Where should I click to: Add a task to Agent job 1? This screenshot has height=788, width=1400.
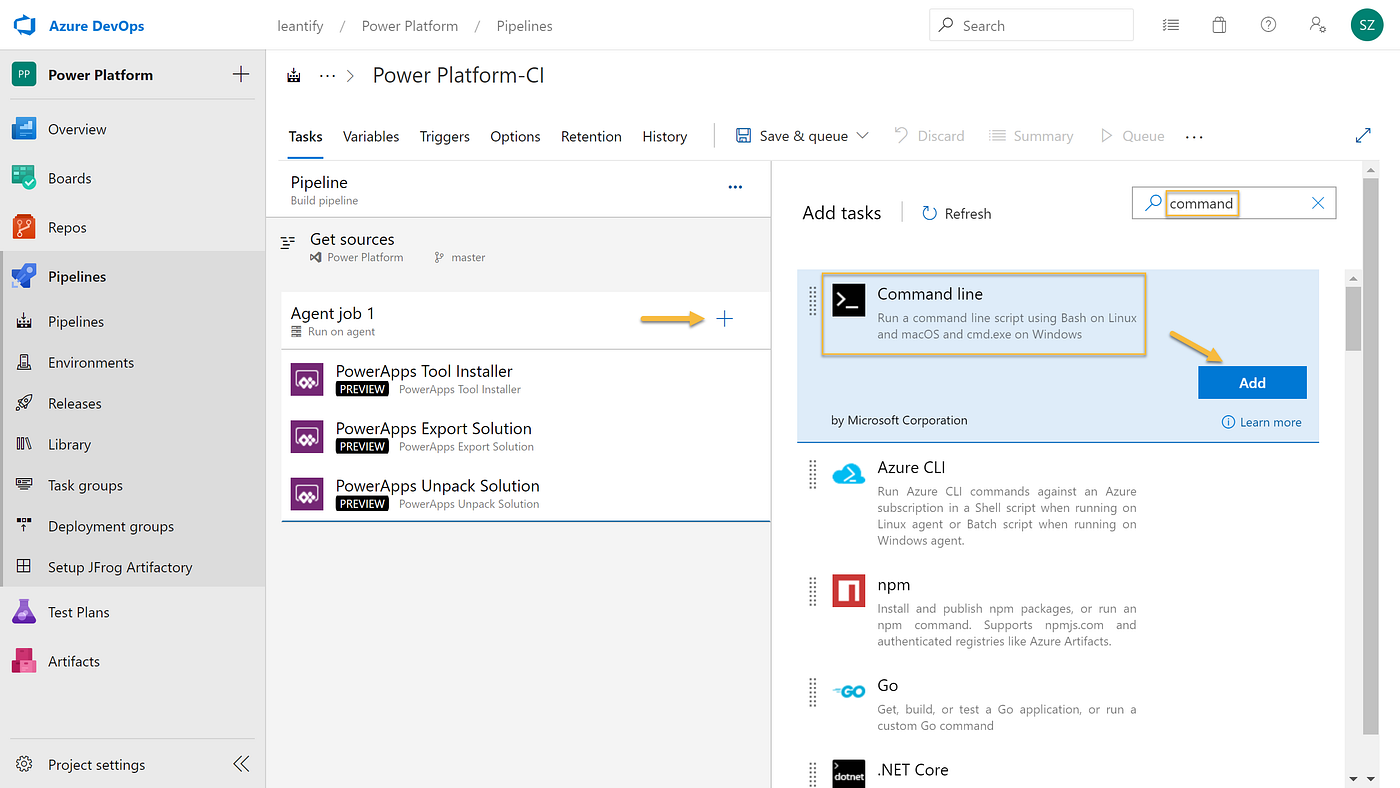[x=725, y=319]
